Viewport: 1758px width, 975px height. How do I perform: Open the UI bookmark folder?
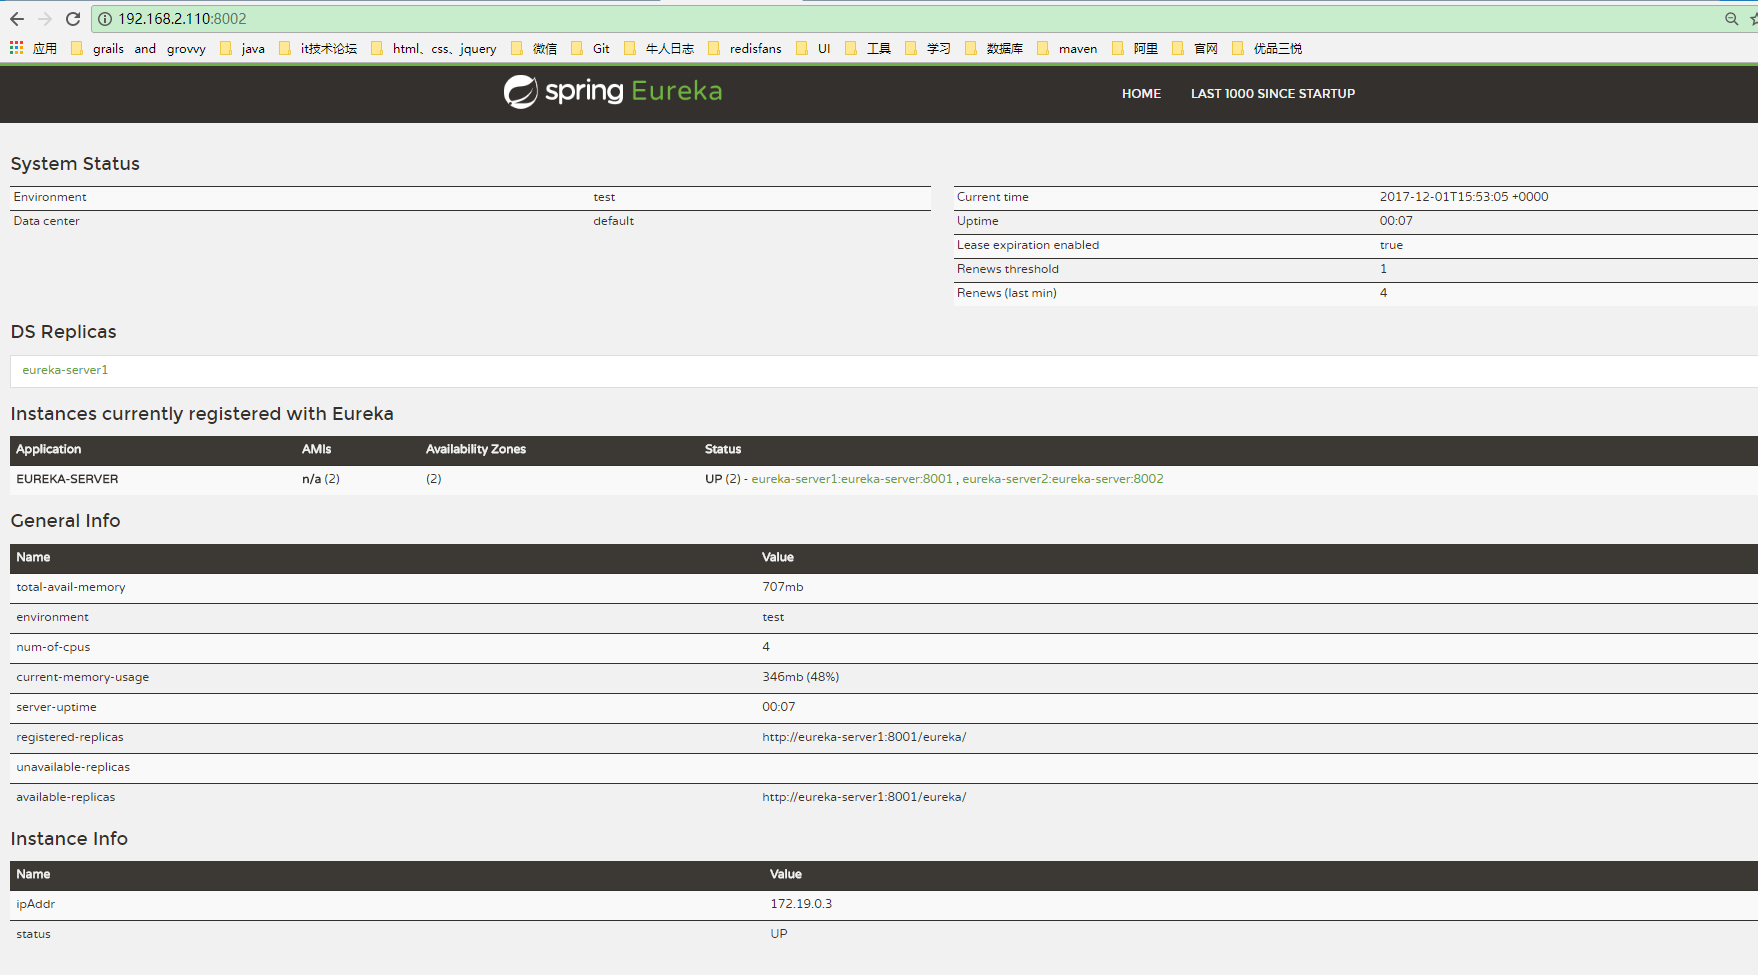click(813, 48)
